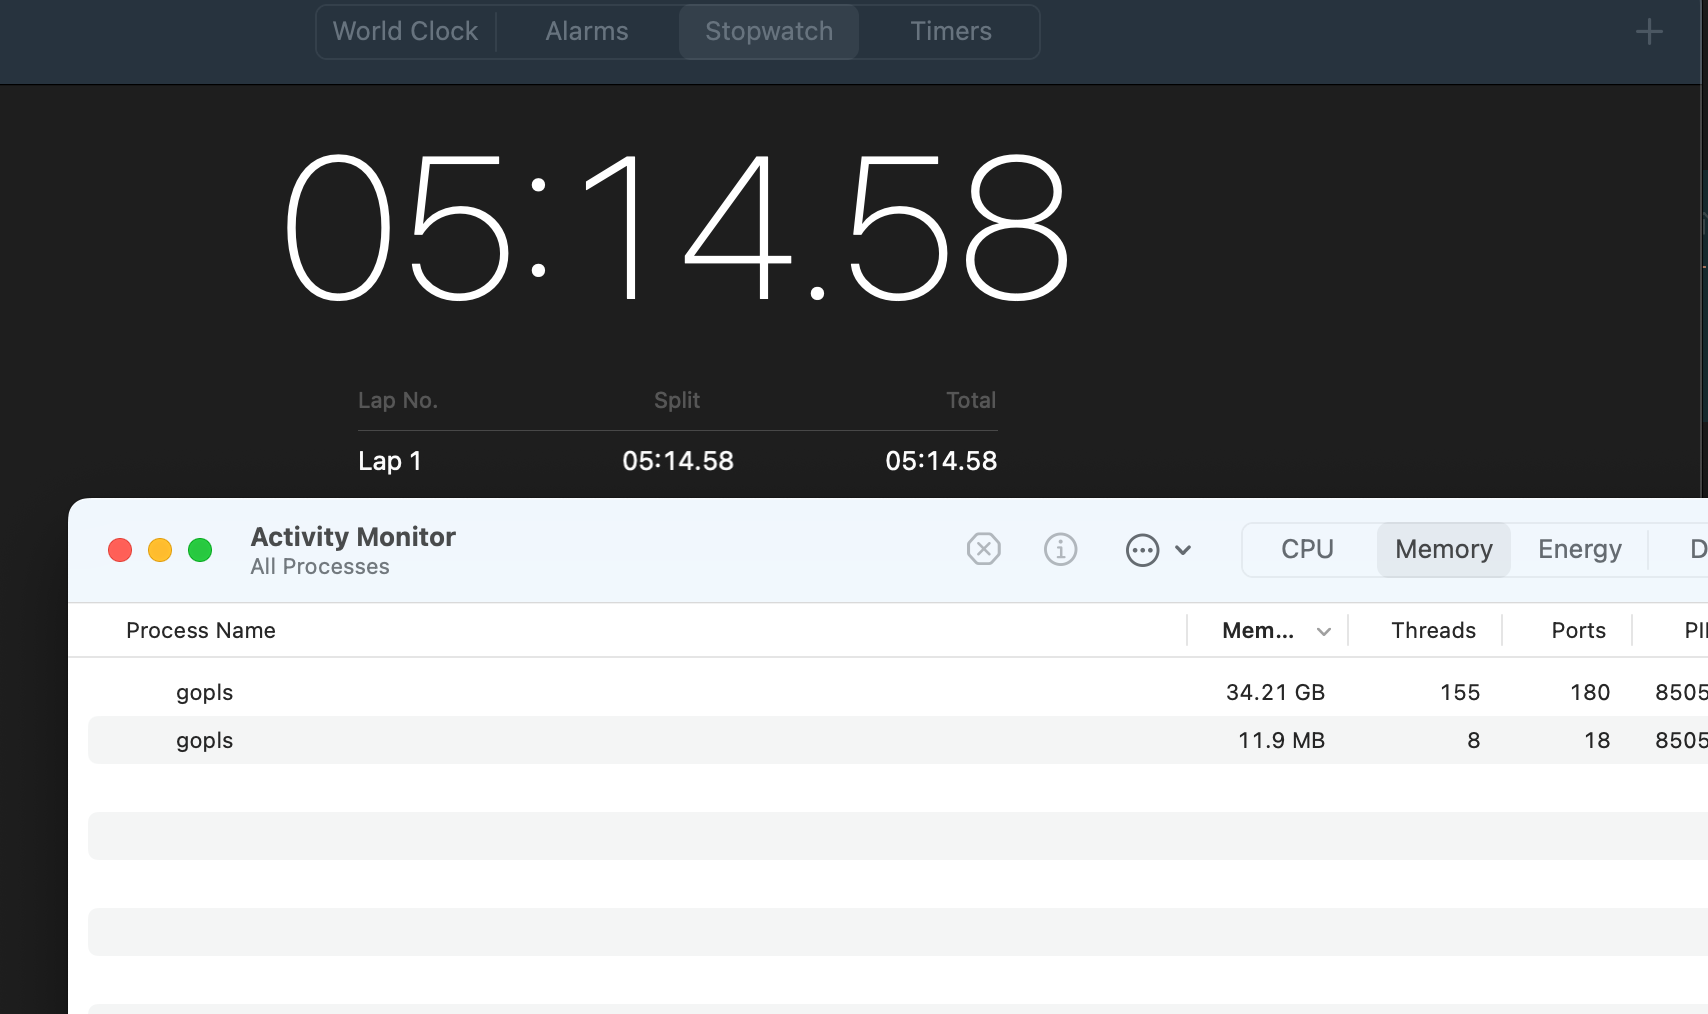Switch to CPU tab in Activity Monitor
Screen dimensions: 1708x1014
[1307, 550]
